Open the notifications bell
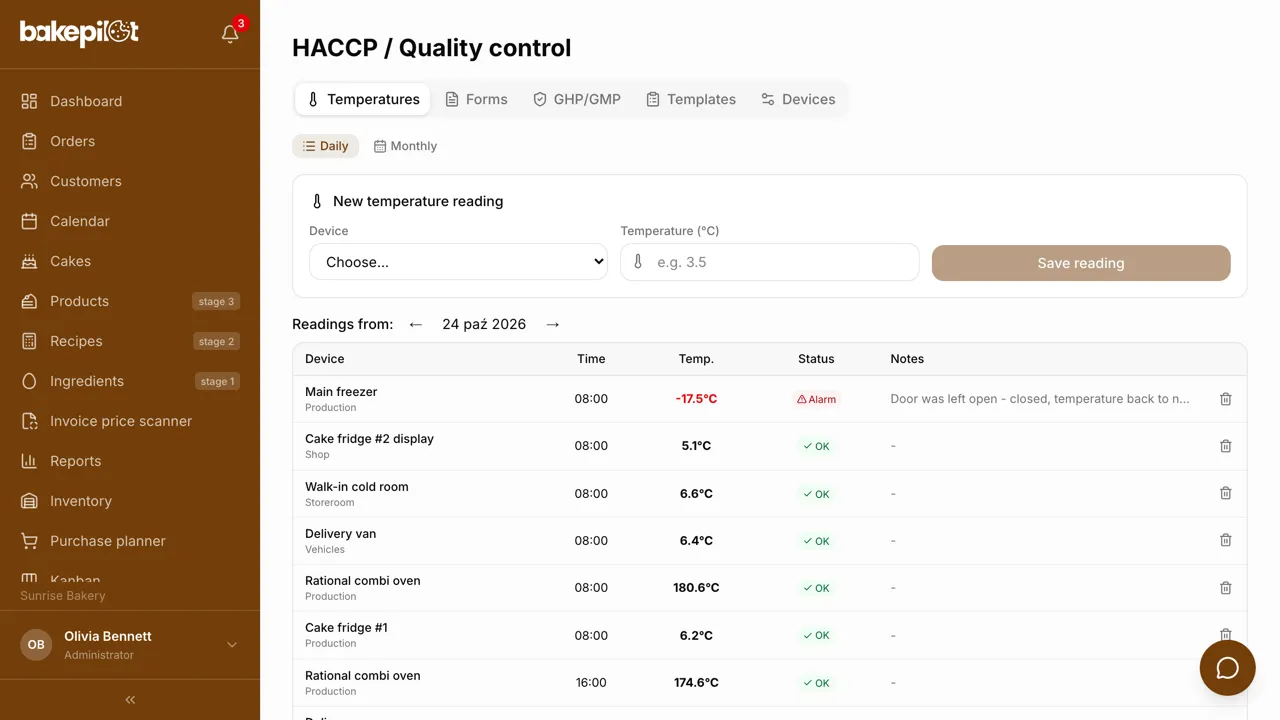 [230, 34]
